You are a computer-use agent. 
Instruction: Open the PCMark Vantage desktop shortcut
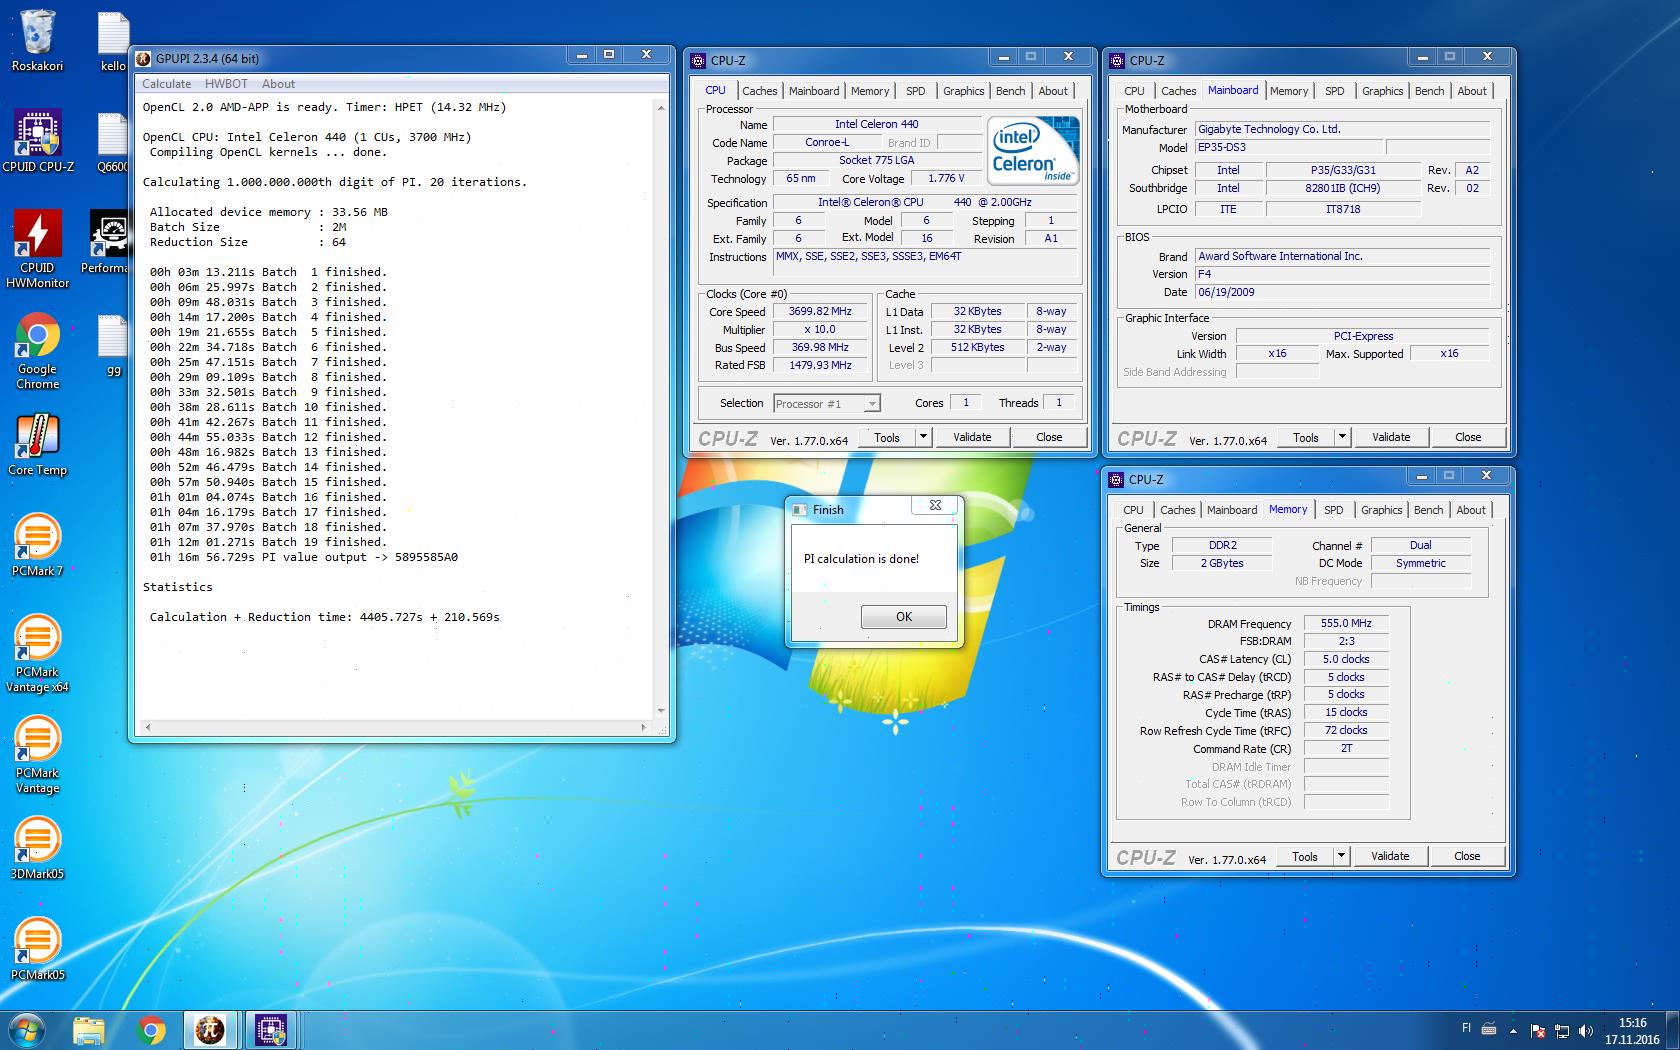(x=37, y=754)
